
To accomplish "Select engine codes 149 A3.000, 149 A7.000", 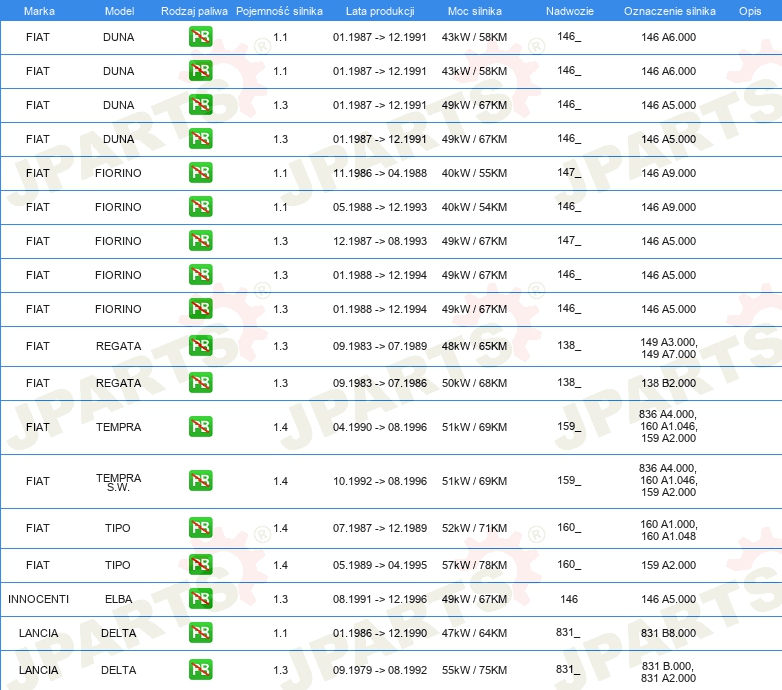I will pyautogui.click(x=669, y=348).
